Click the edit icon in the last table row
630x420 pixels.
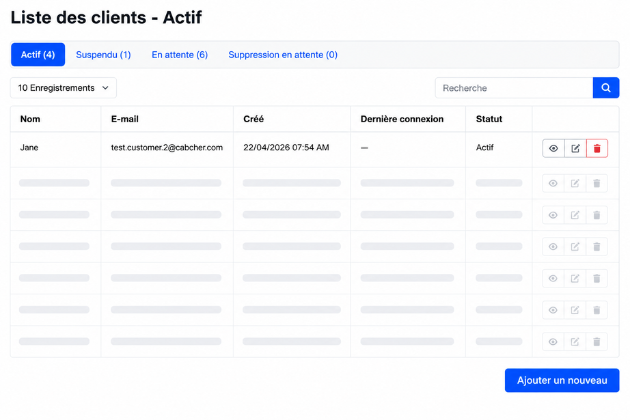pos(575,342)
